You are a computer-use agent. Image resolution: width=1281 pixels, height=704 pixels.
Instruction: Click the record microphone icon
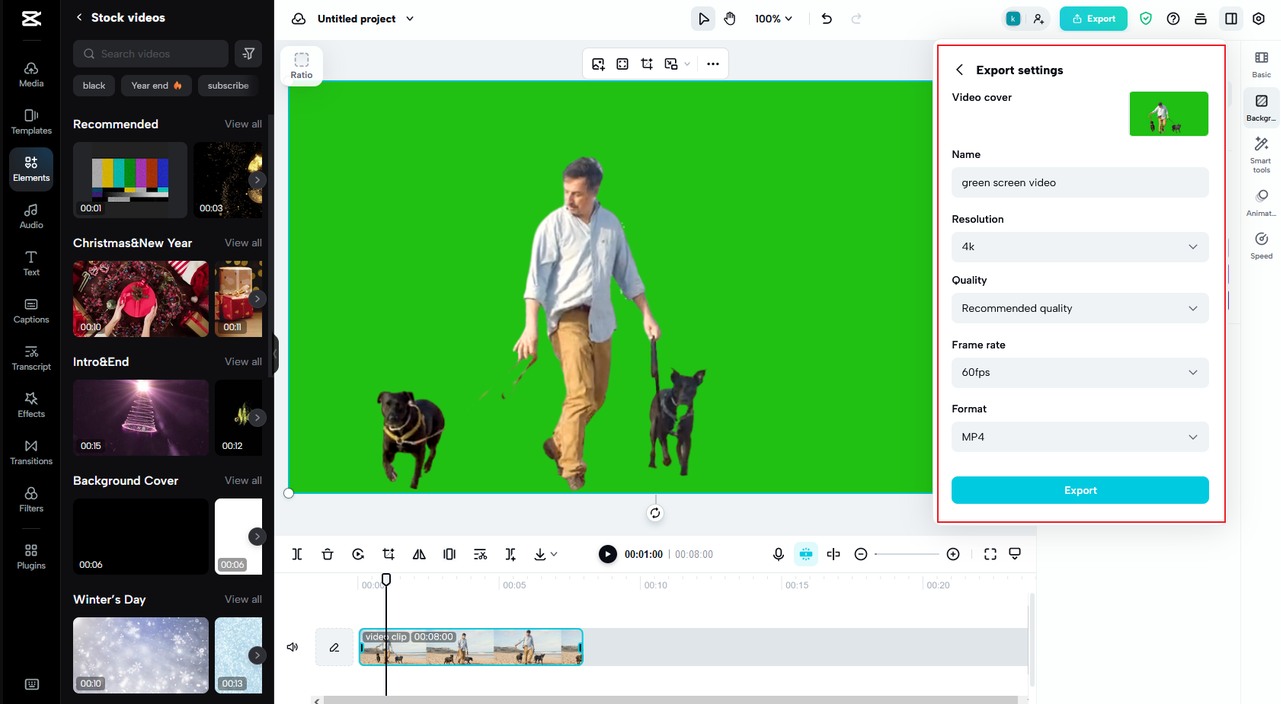tap(778, 554)
